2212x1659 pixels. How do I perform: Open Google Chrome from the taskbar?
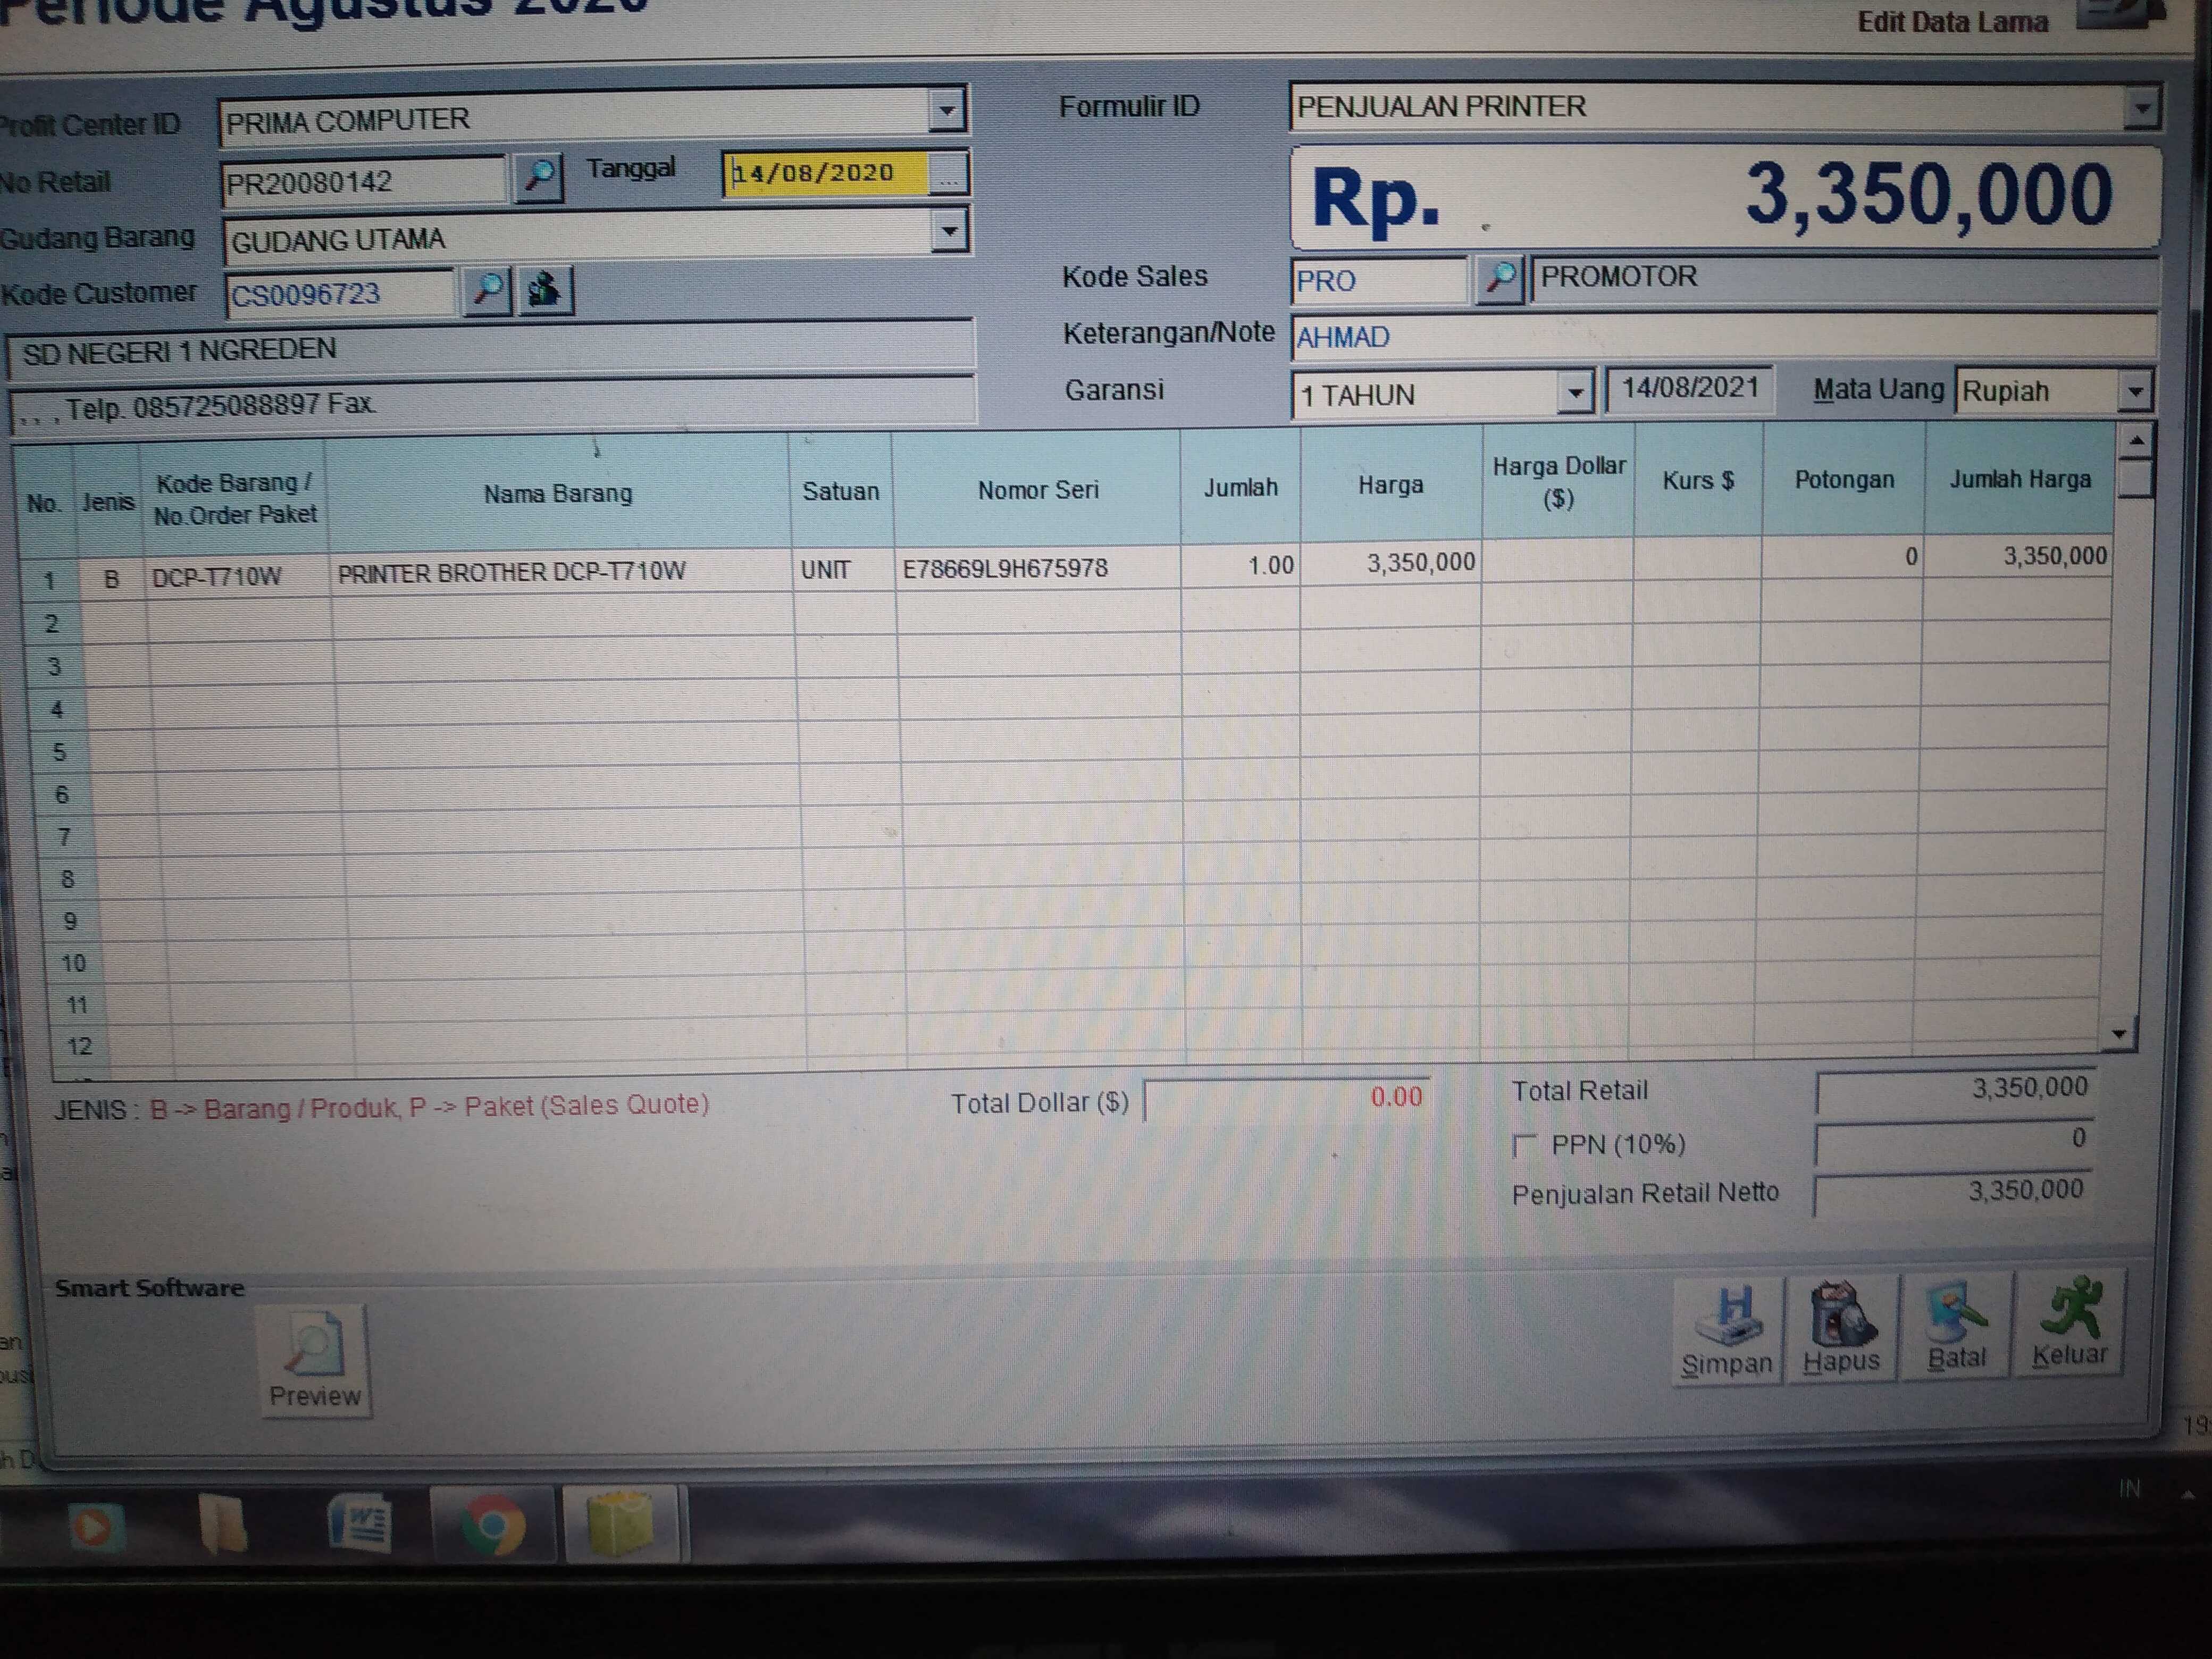(x=491, y=1524)
